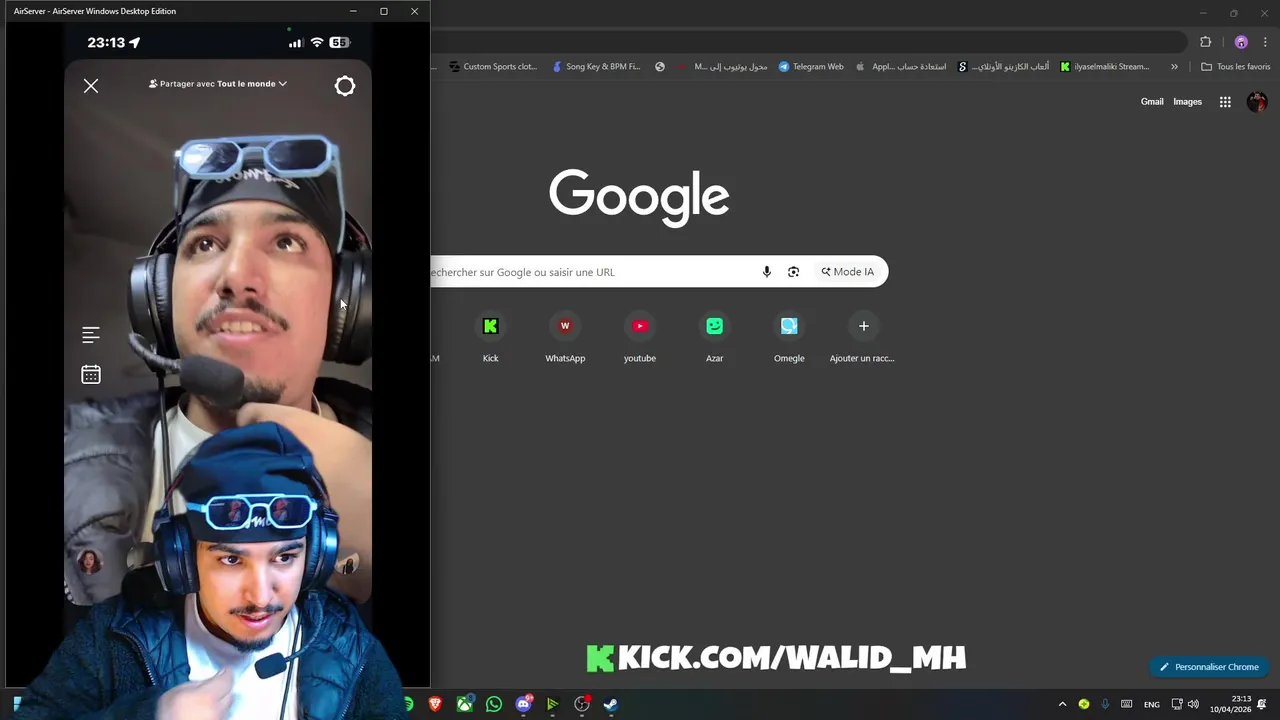Open Discord from the taskbar
The height and width of the screenshot is (720, 1280).
[523, 704]
